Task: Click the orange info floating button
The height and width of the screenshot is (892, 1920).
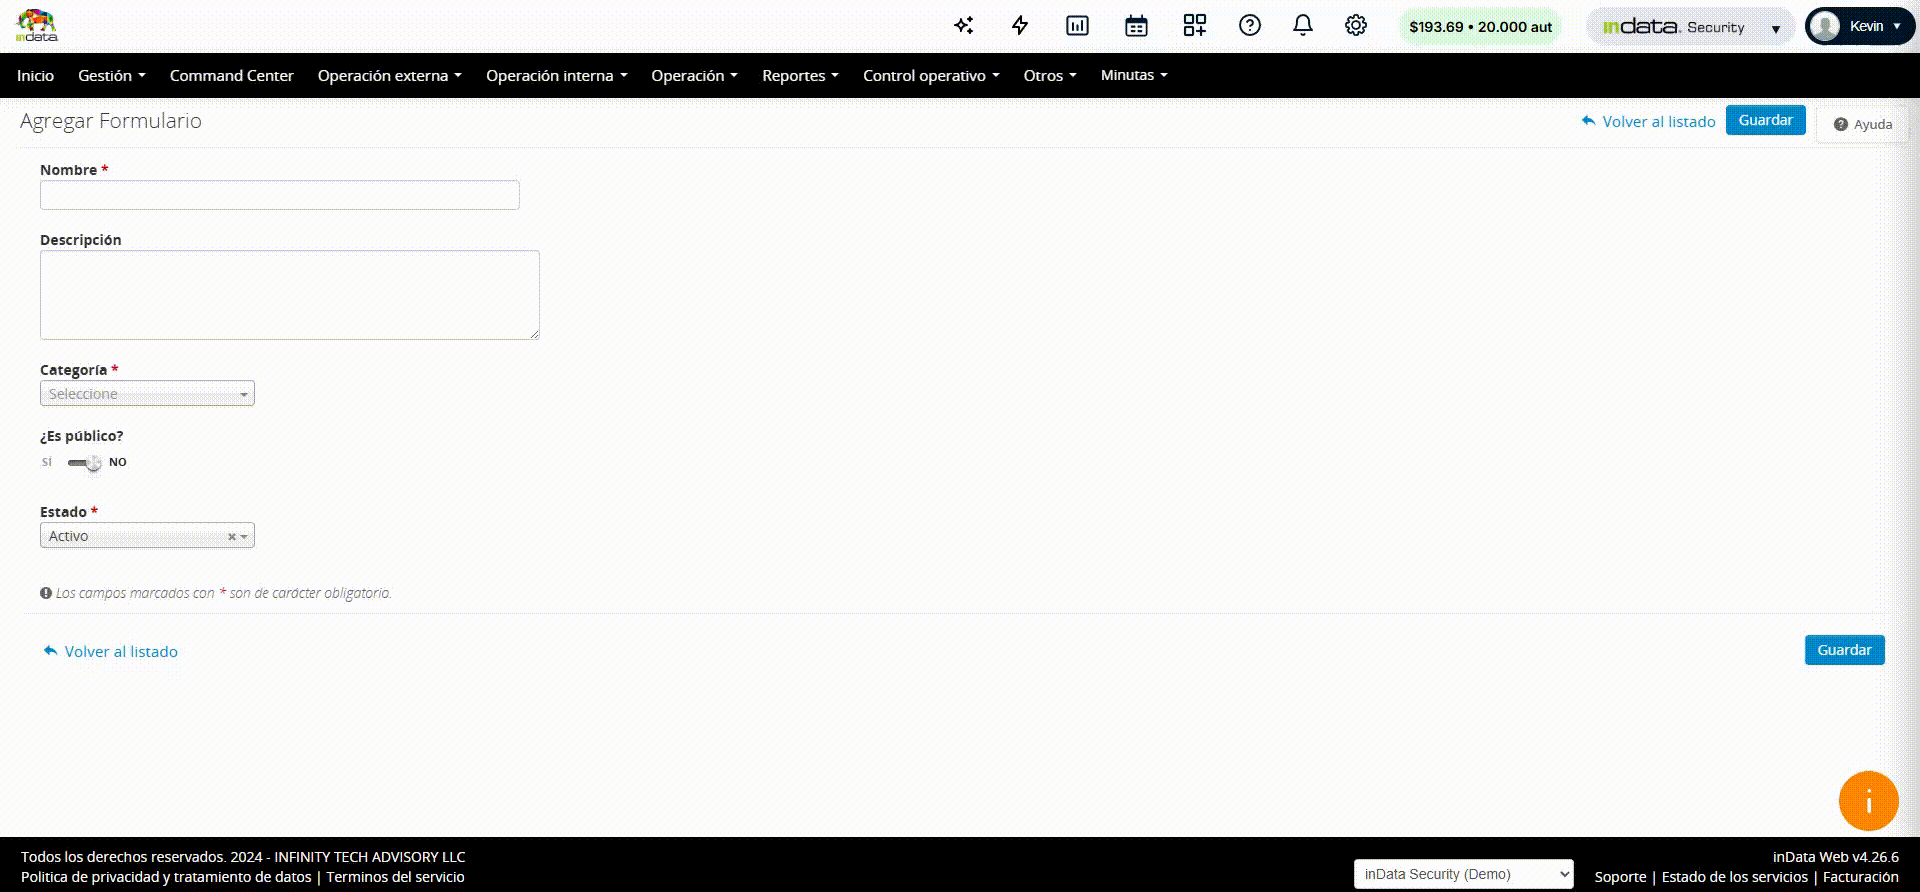Action: coord(1867,801)
